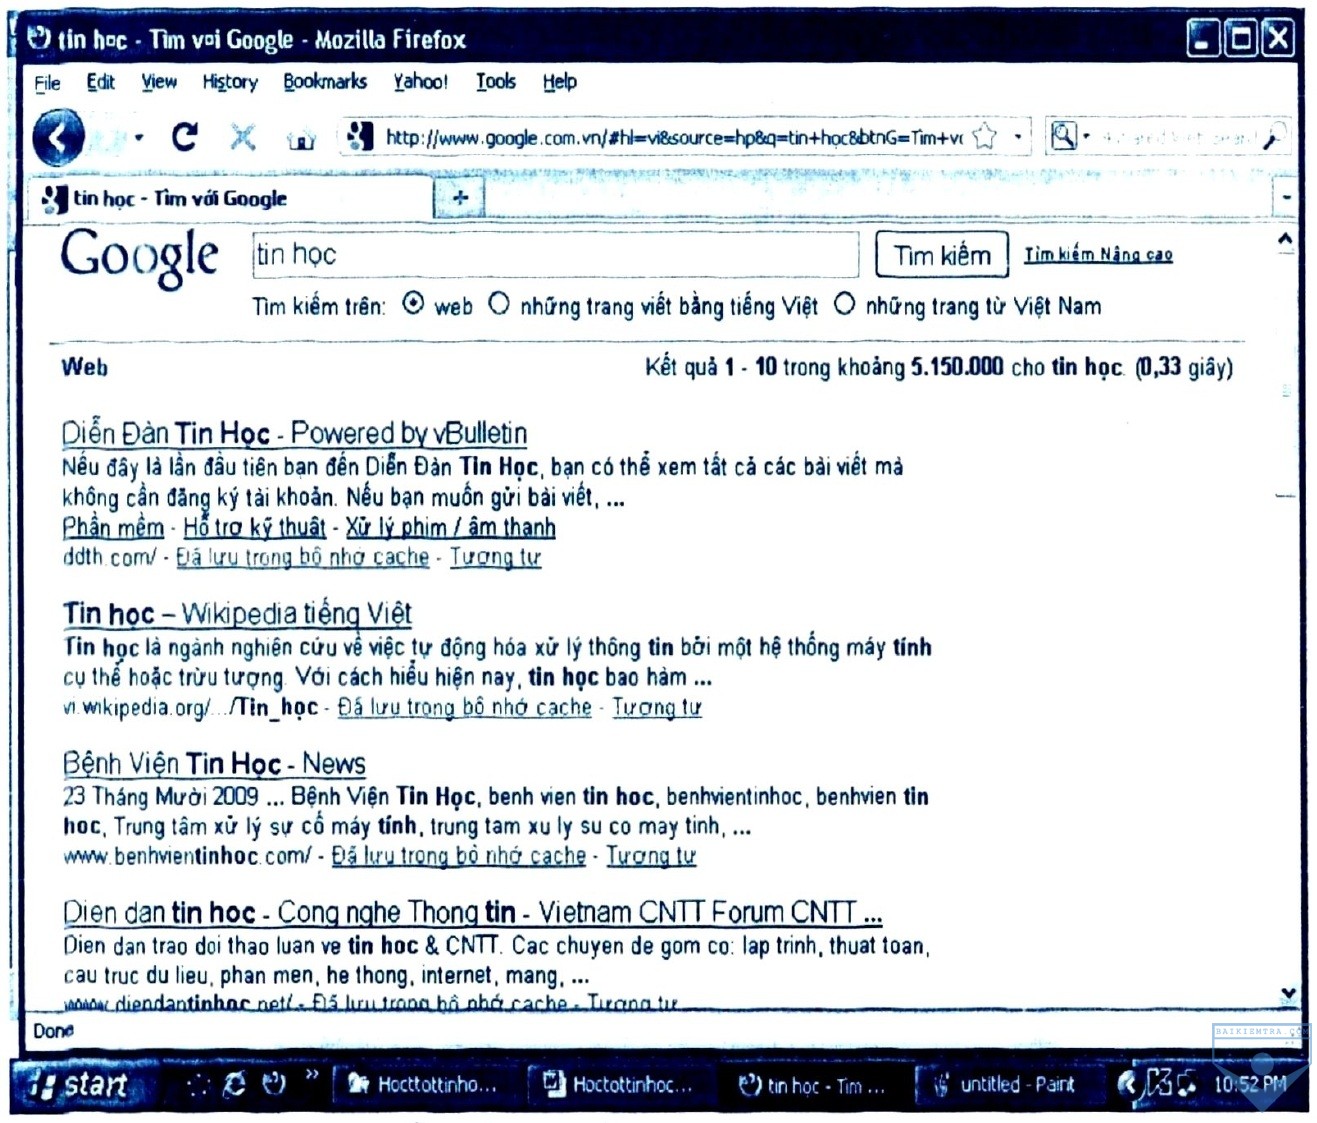Open the View menu
Viewport: 1317px width, 1123px height.
point(159,82)
